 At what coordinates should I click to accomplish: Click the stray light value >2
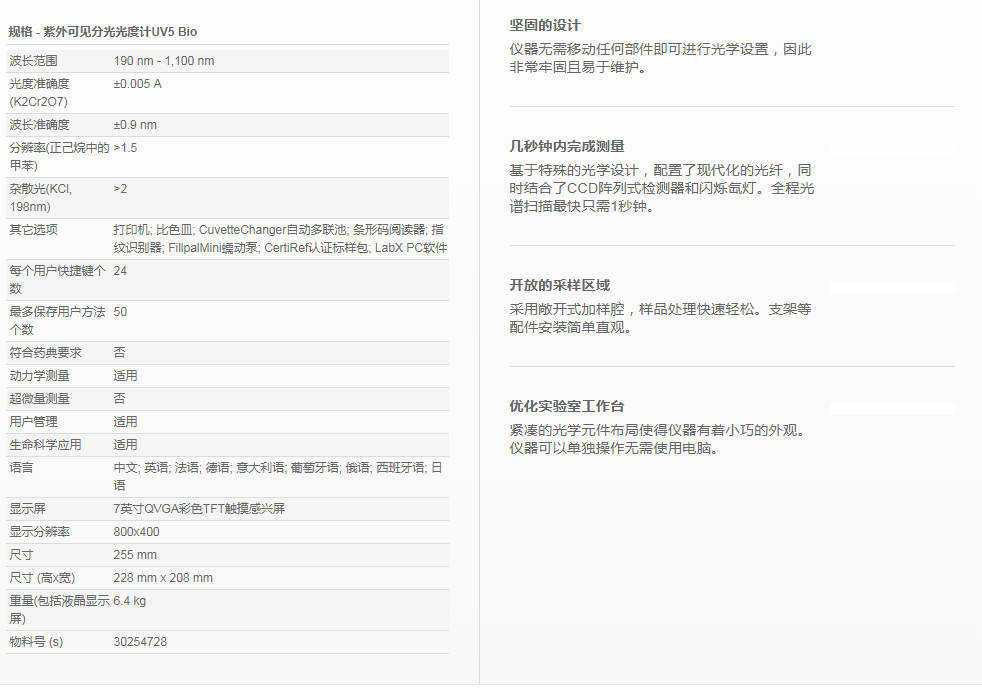coord(121,189)
